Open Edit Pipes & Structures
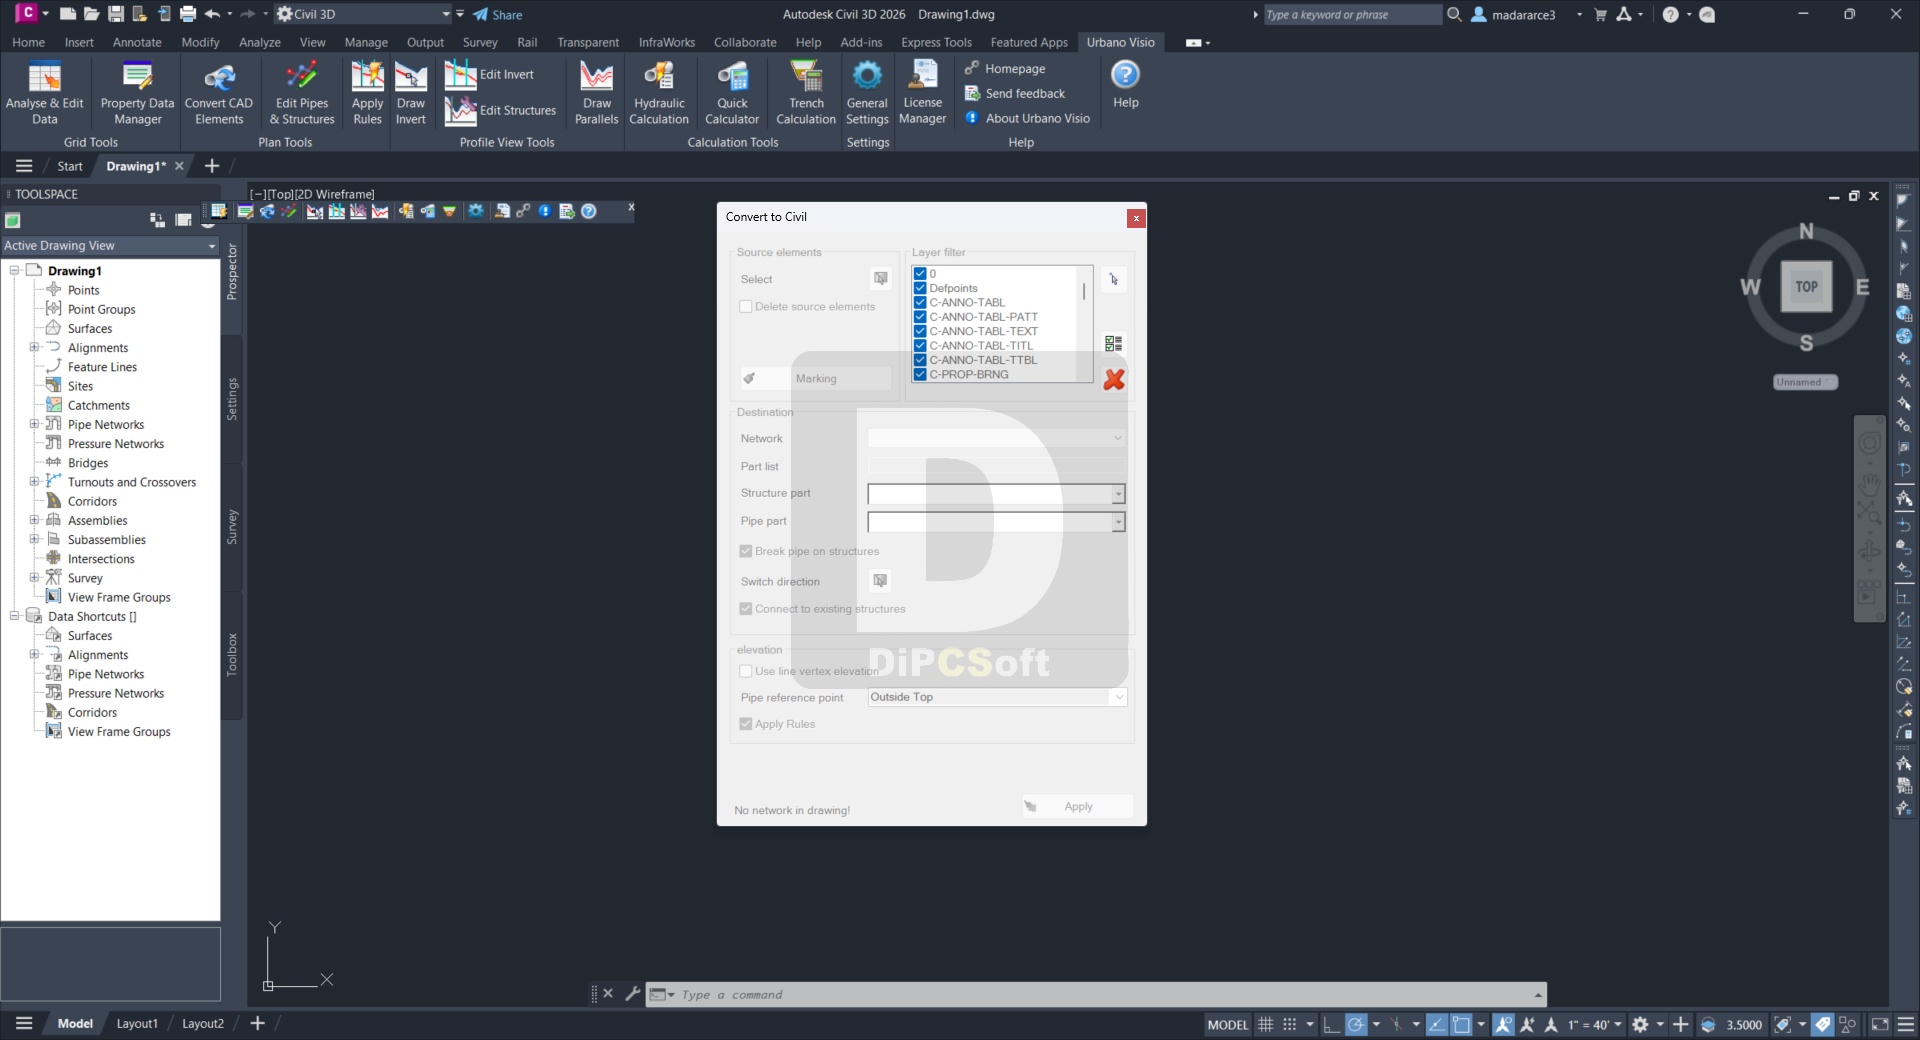This screenshot has height=1040, width=1920. pos(302,93)
